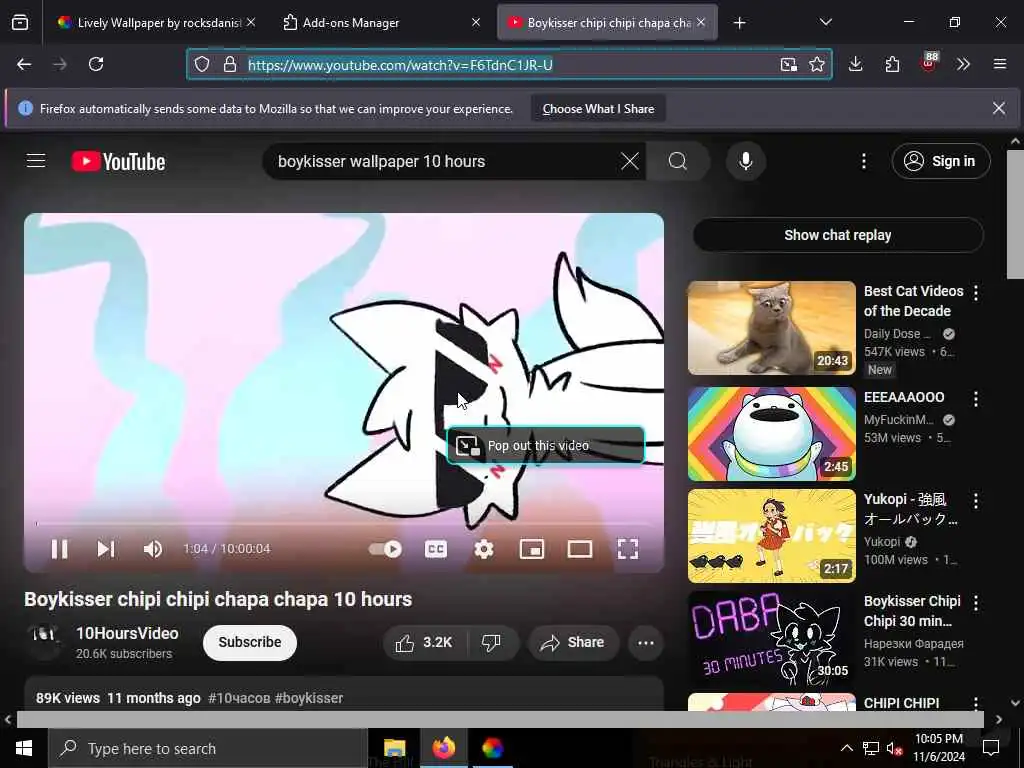The image size is (1024, 768).
Task: Click the Sign in button
Action: click(940, 161)
